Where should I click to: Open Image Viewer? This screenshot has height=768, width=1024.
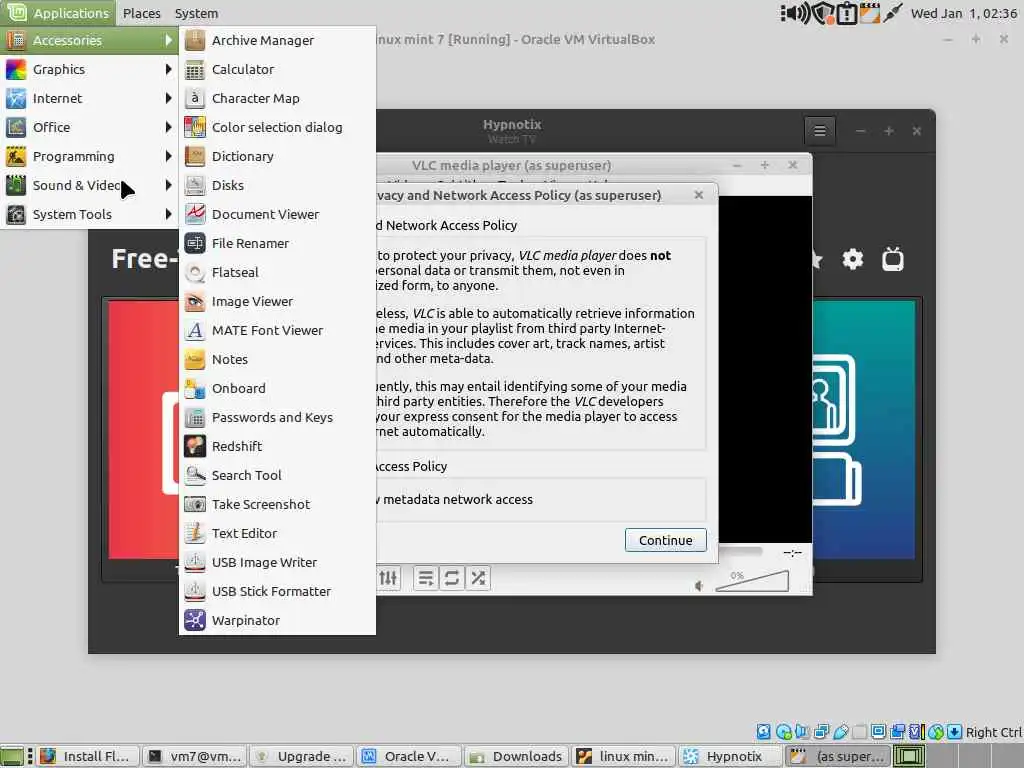277,302
